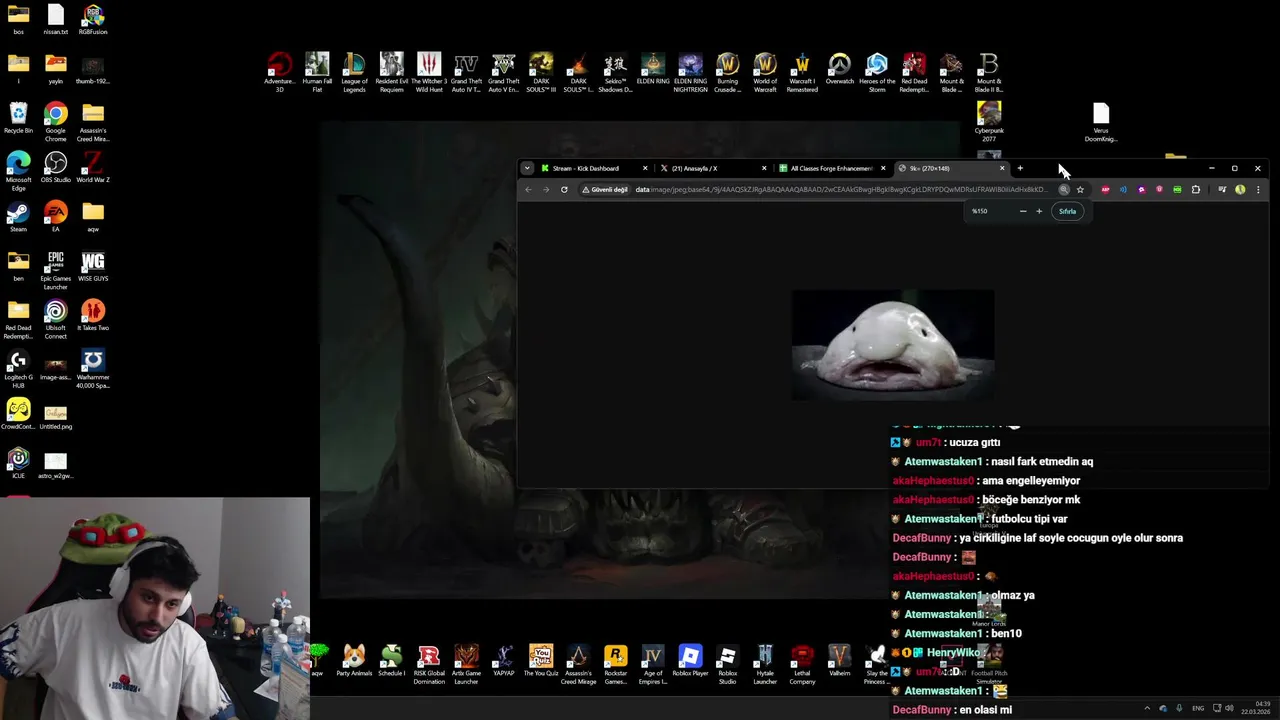
Task: Launch ELDEN RING NIGHTREIGN shortcut
Action: pyautogui.click(x=690, y=73)
